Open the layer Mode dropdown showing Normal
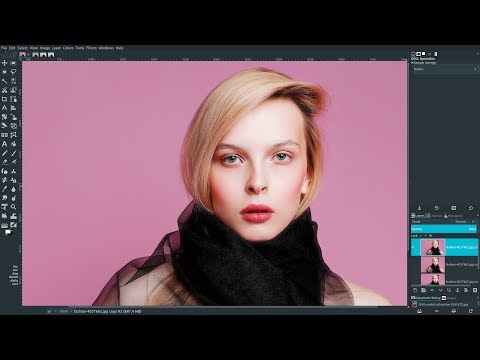Viewport: 480px width, 360px height. pyautogui.click(x=463, y=221)
